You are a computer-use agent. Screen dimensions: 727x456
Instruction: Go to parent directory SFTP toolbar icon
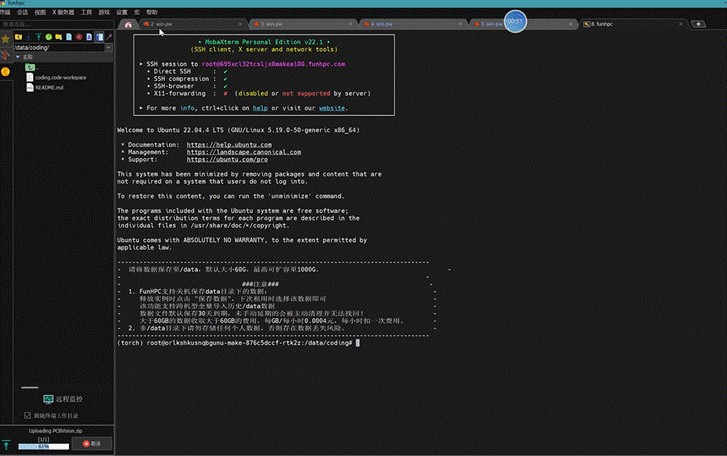point(19,37)
